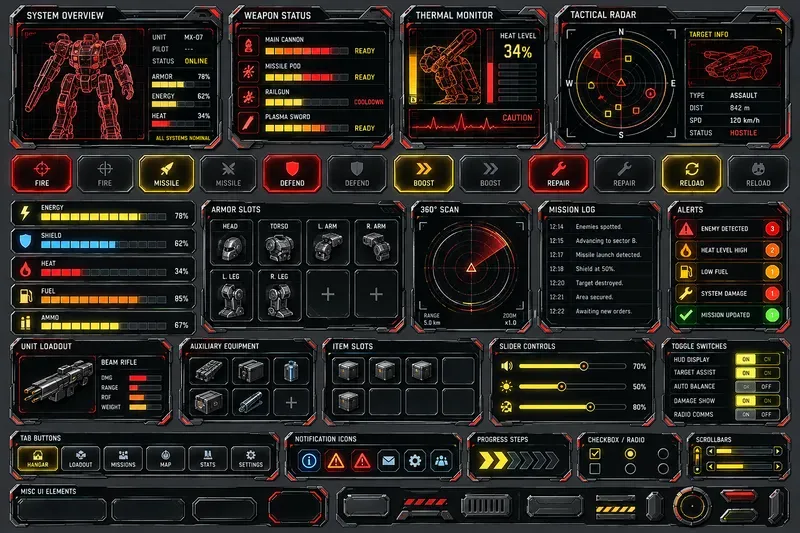Select the blue canister auxiliary equipment
The image size is (800, 533).
coord(291,370)
